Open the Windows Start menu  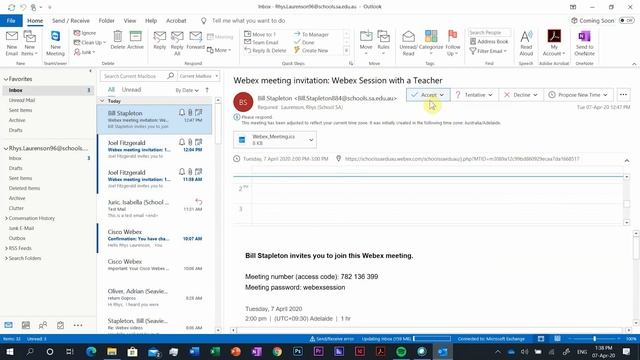pos(9,351)
